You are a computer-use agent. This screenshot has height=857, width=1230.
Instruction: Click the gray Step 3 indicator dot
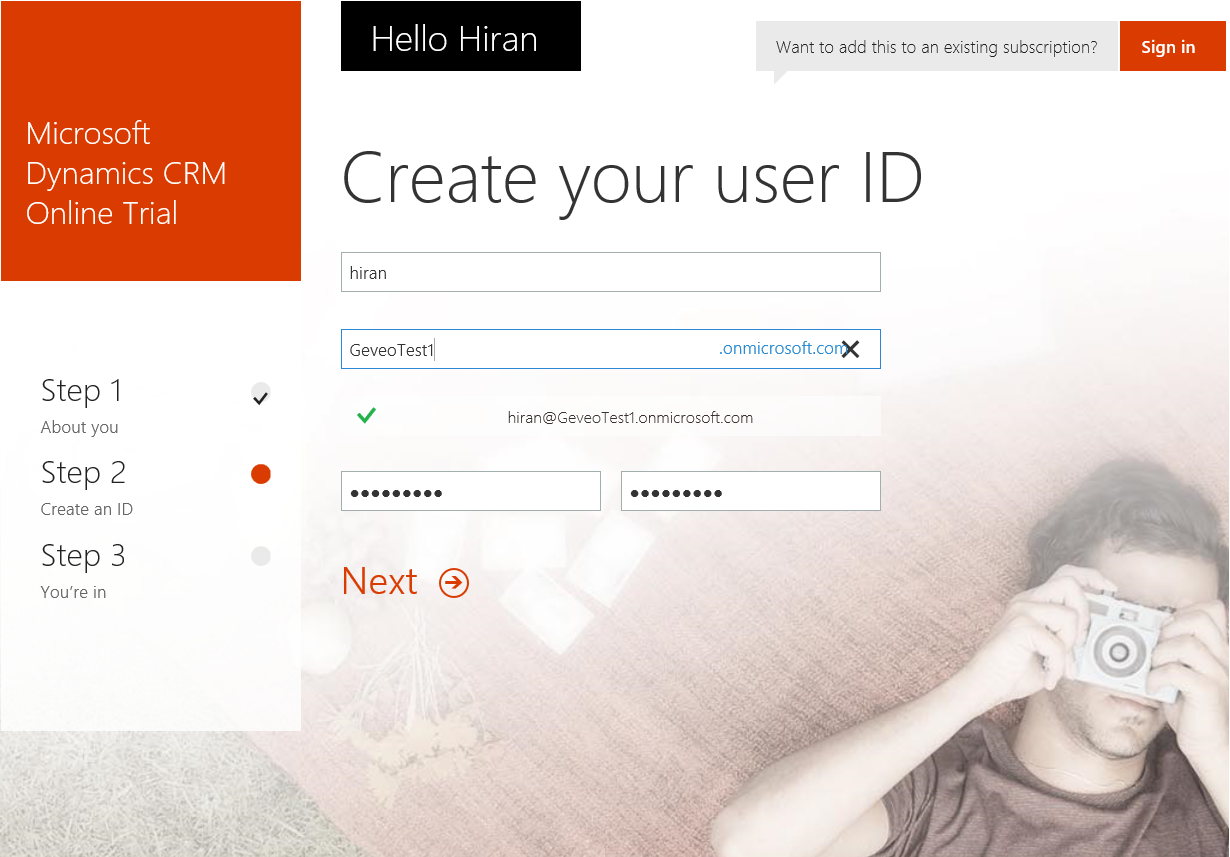(261, 556)
